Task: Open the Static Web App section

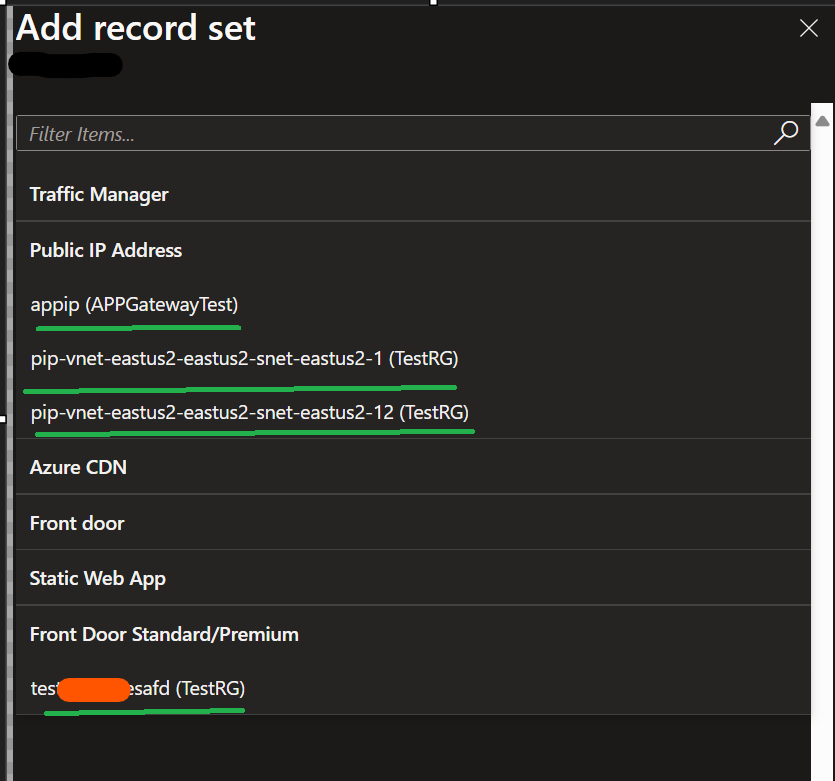Action: point(97,578)
